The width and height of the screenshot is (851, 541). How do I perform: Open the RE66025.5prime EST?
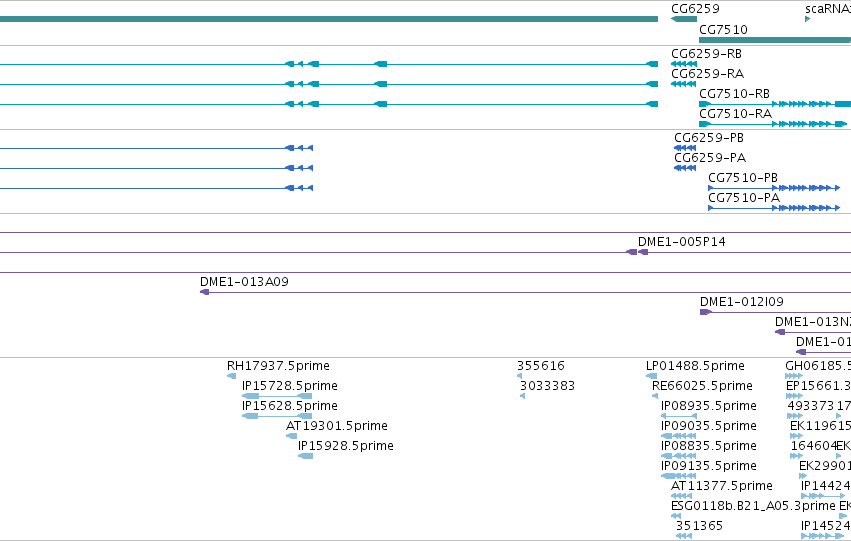702,386
